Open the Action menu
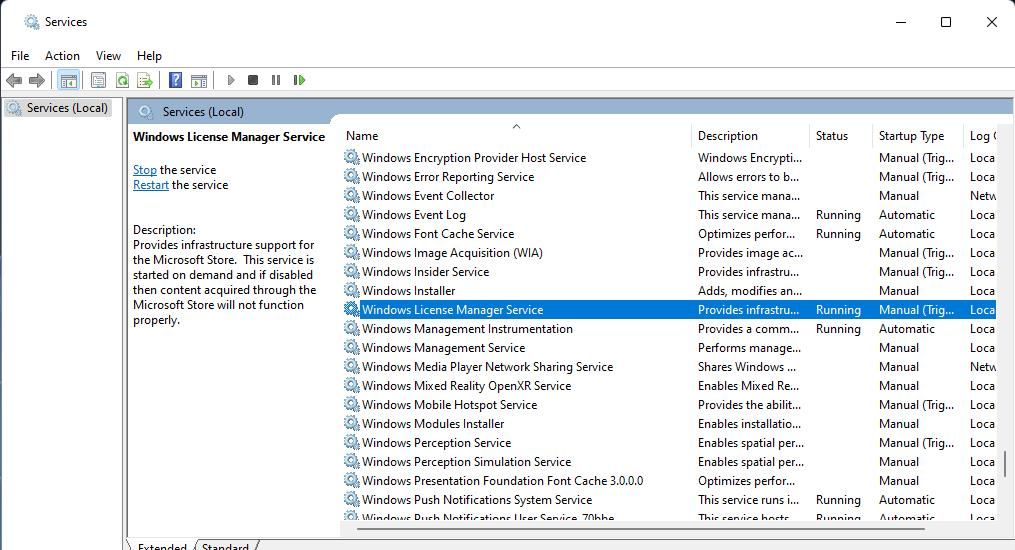 62,56
